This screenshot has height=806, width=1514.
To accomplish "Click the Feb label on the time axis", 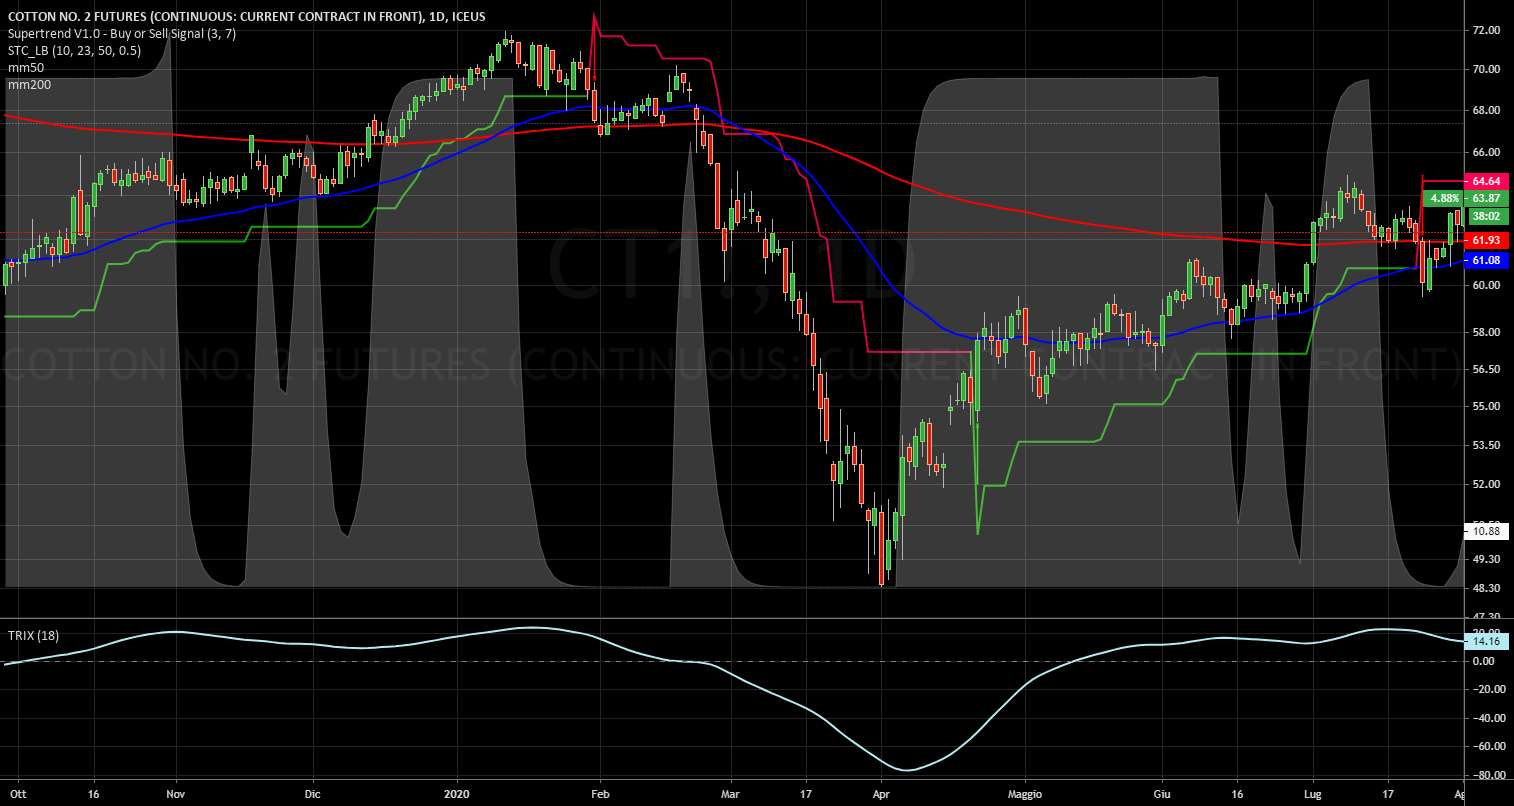I will (600, 795).
